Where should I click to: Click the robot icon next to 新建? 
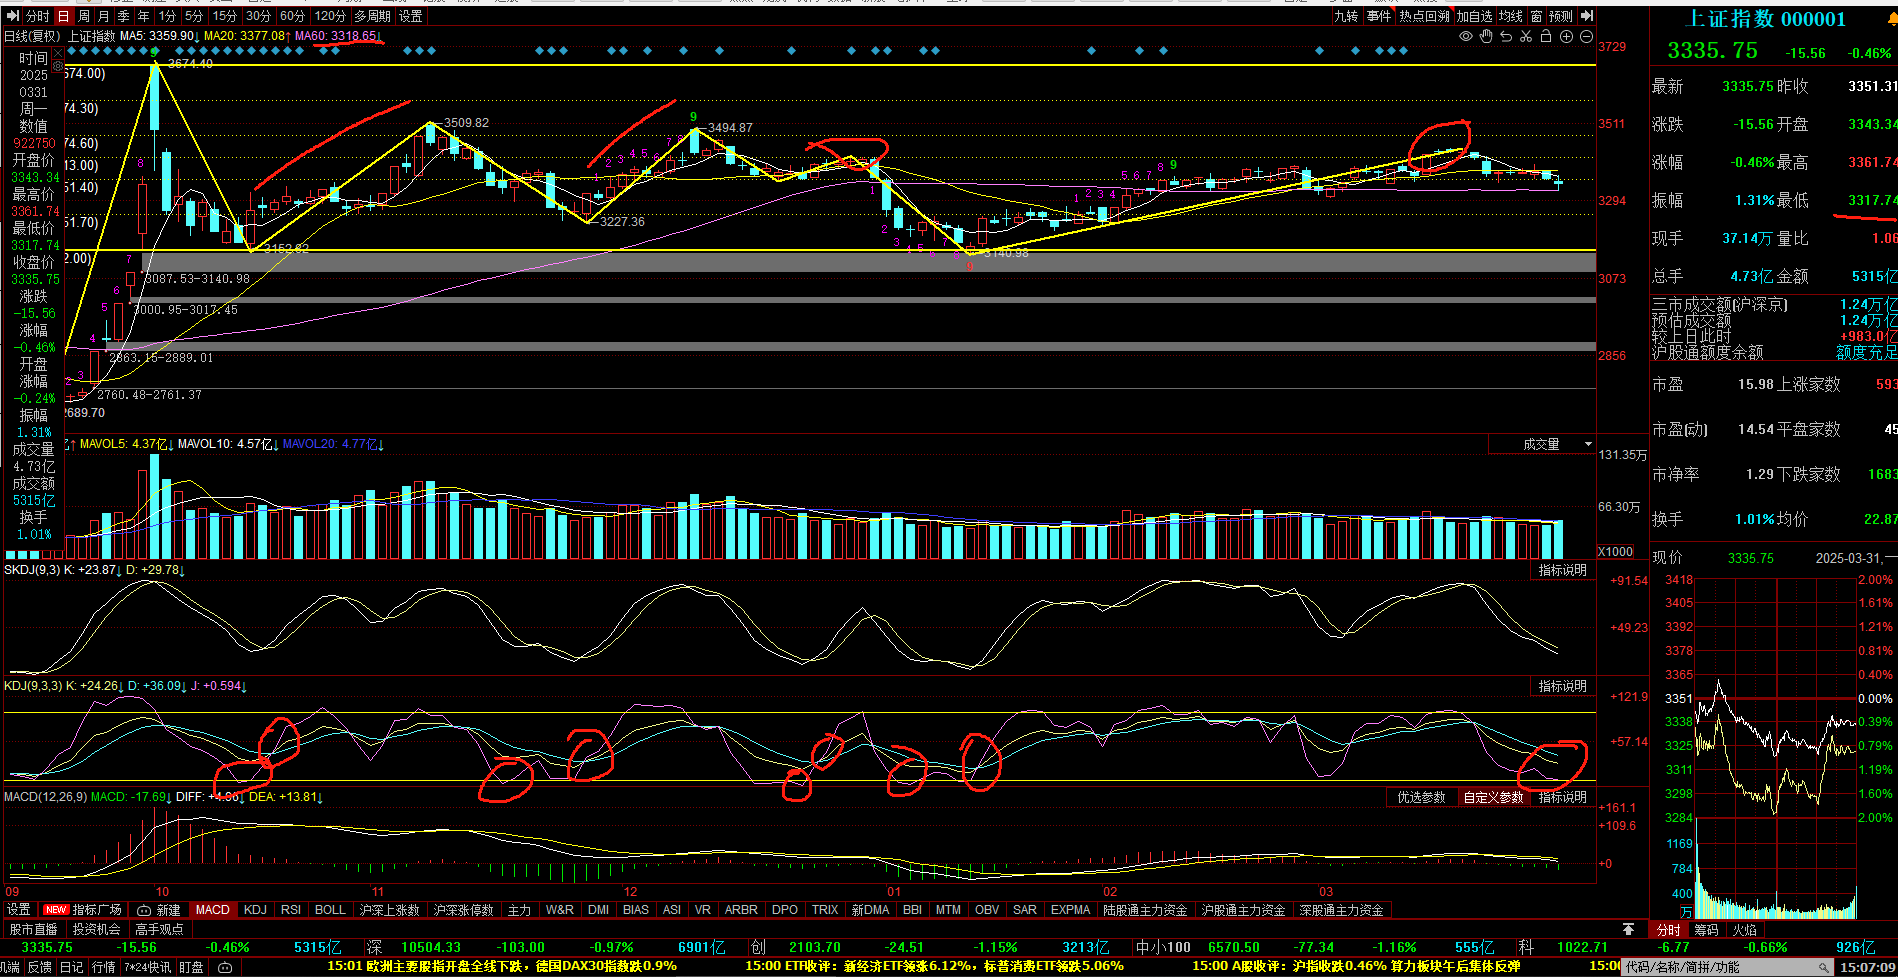click(x=144, y=910)
